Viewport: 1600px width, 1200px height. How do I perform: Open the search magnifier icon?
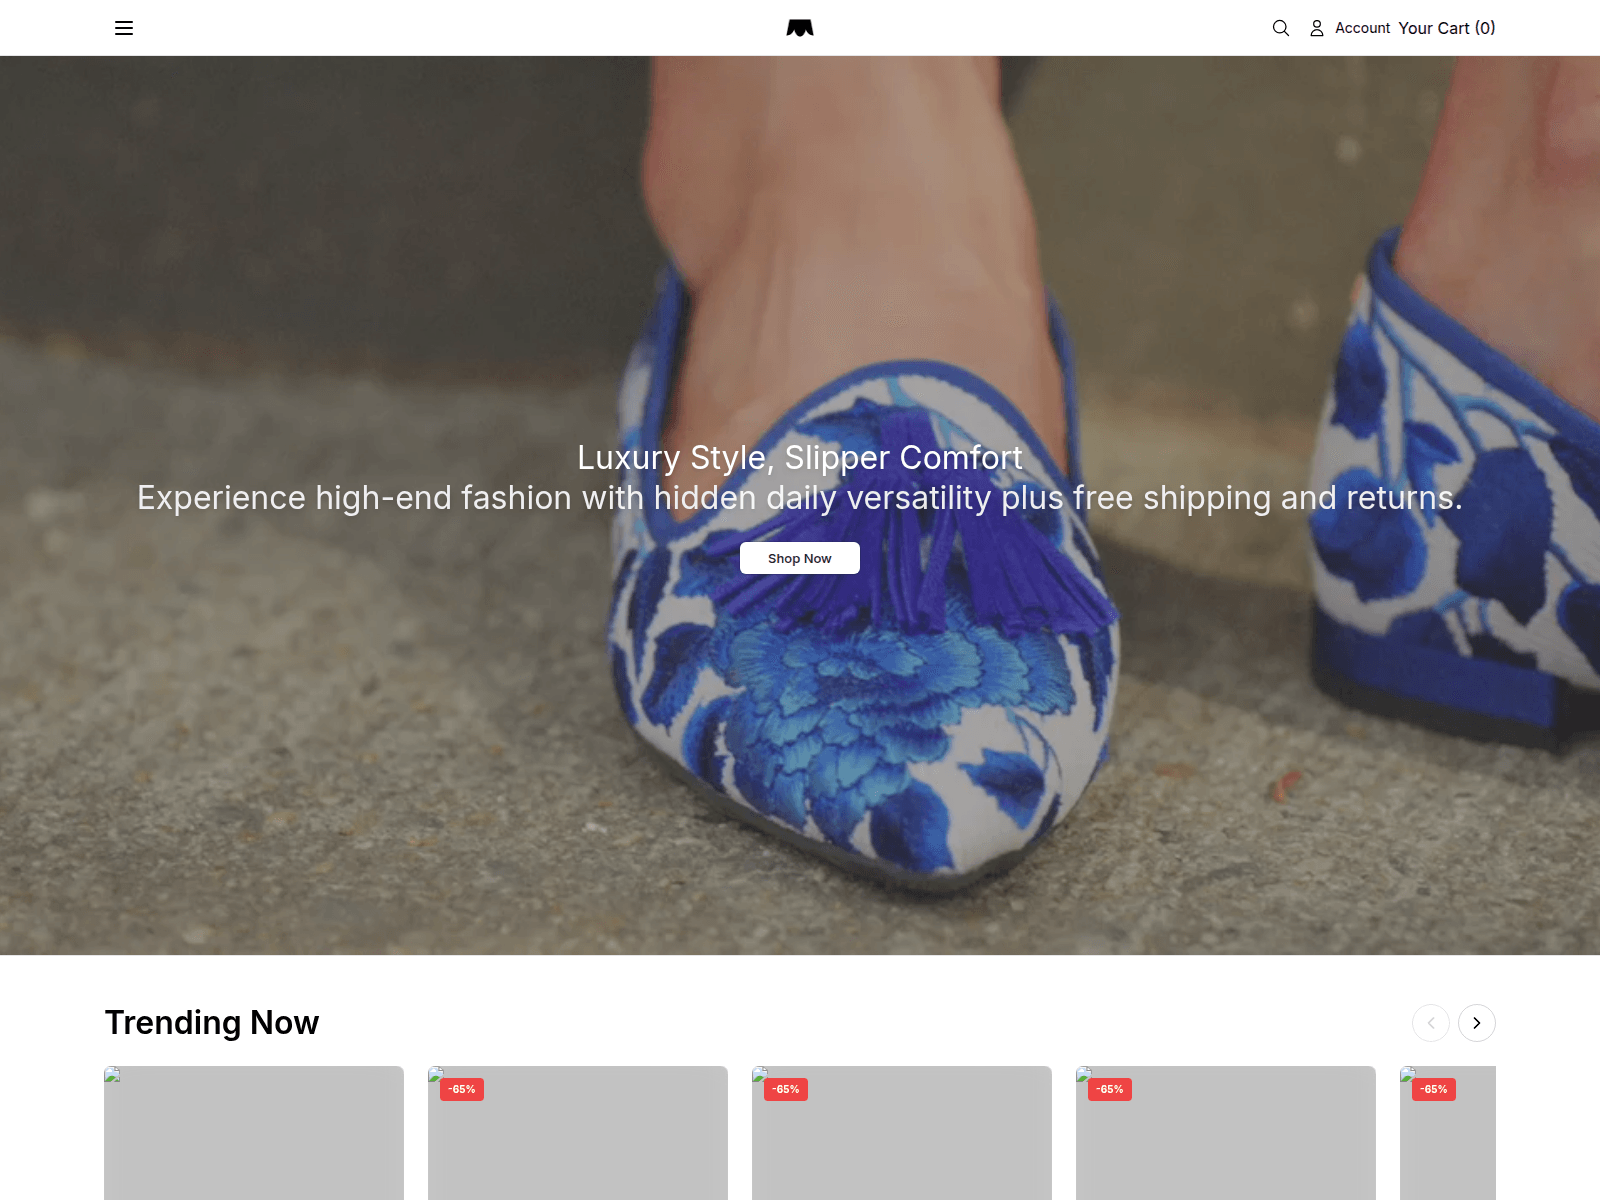pyautogui.click(x=1281, y=28)
